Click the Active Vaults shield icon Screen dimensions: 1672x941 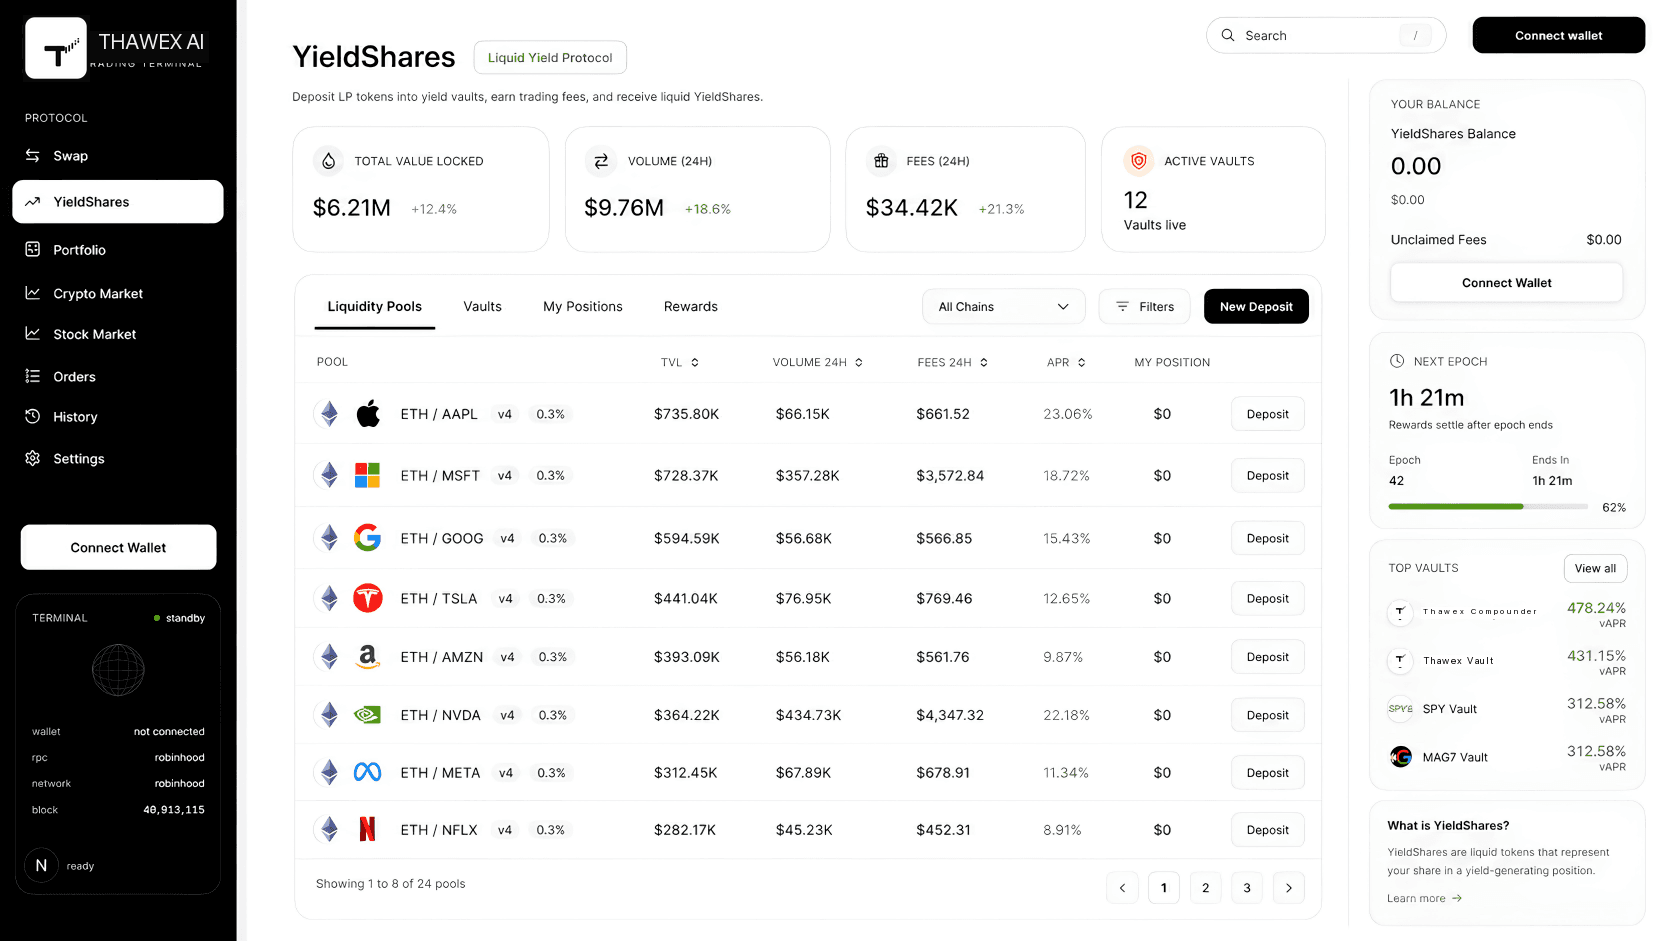1138,160
